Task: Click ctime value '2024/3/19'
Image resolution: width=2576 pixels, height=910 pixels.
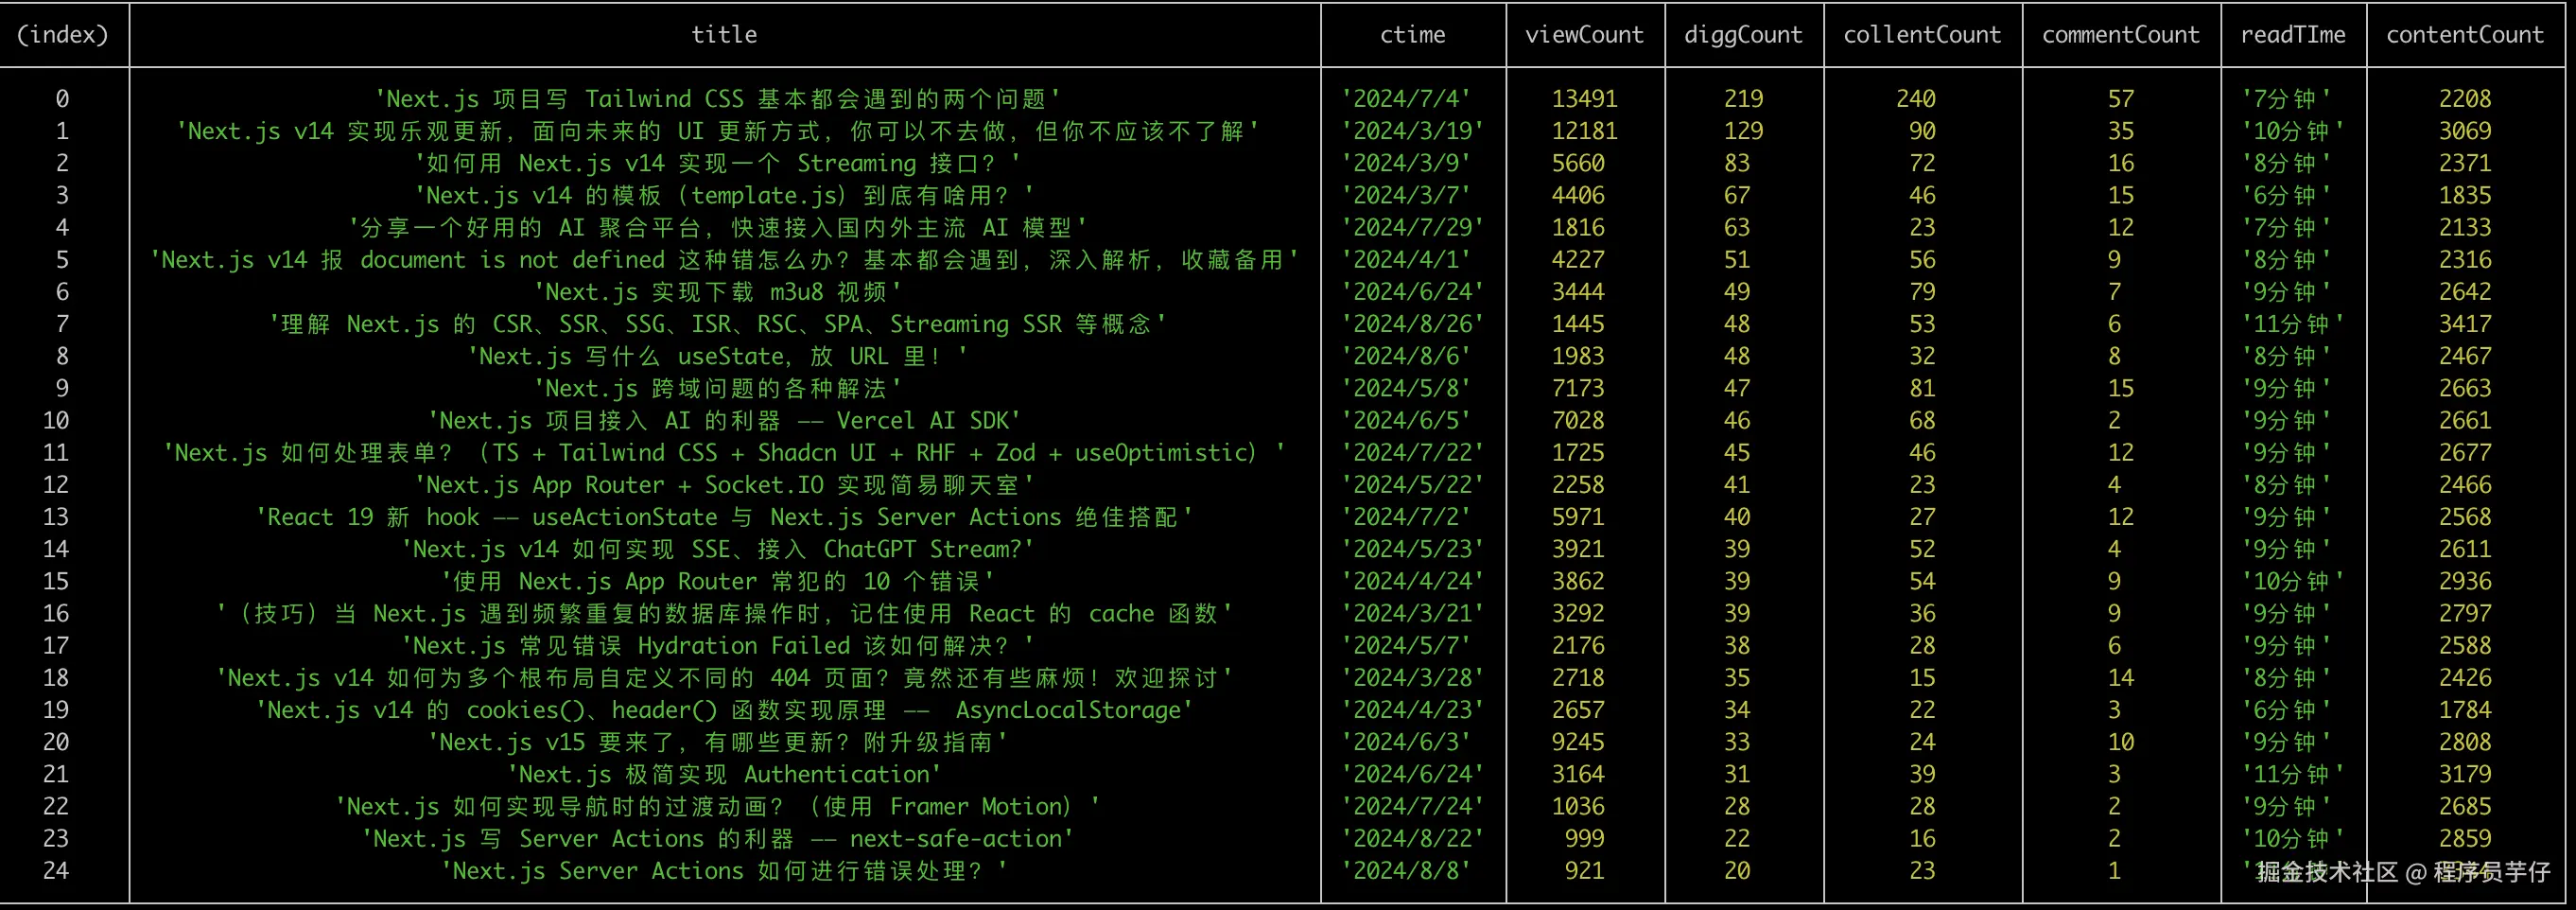Action: [1412, 131]
